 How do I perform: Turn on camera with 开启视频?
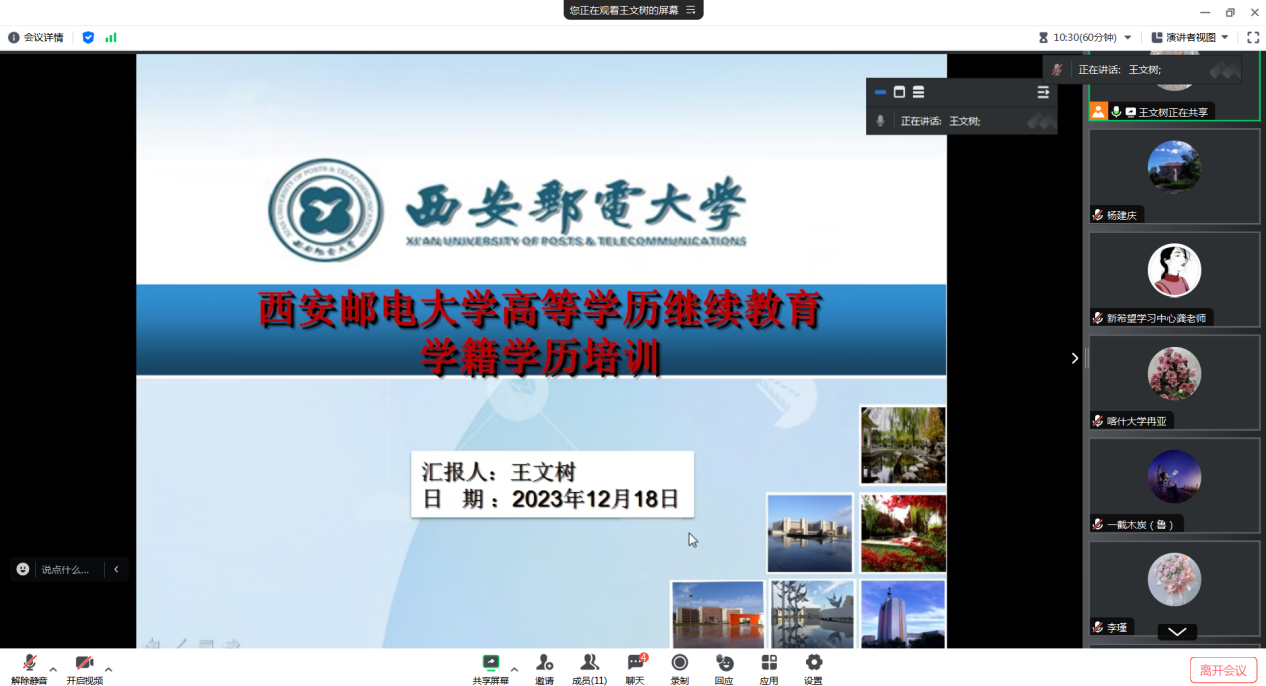pyautogui.click(x=84, y=668)
